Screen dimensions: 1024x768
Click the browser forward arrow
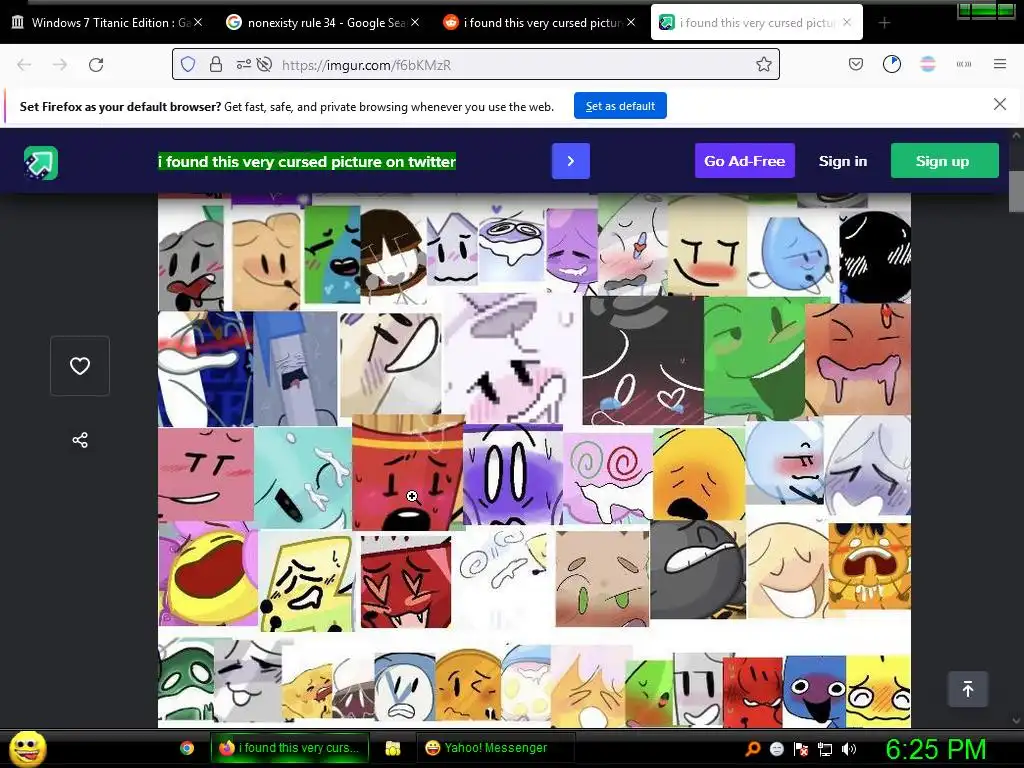pos(60,65)
